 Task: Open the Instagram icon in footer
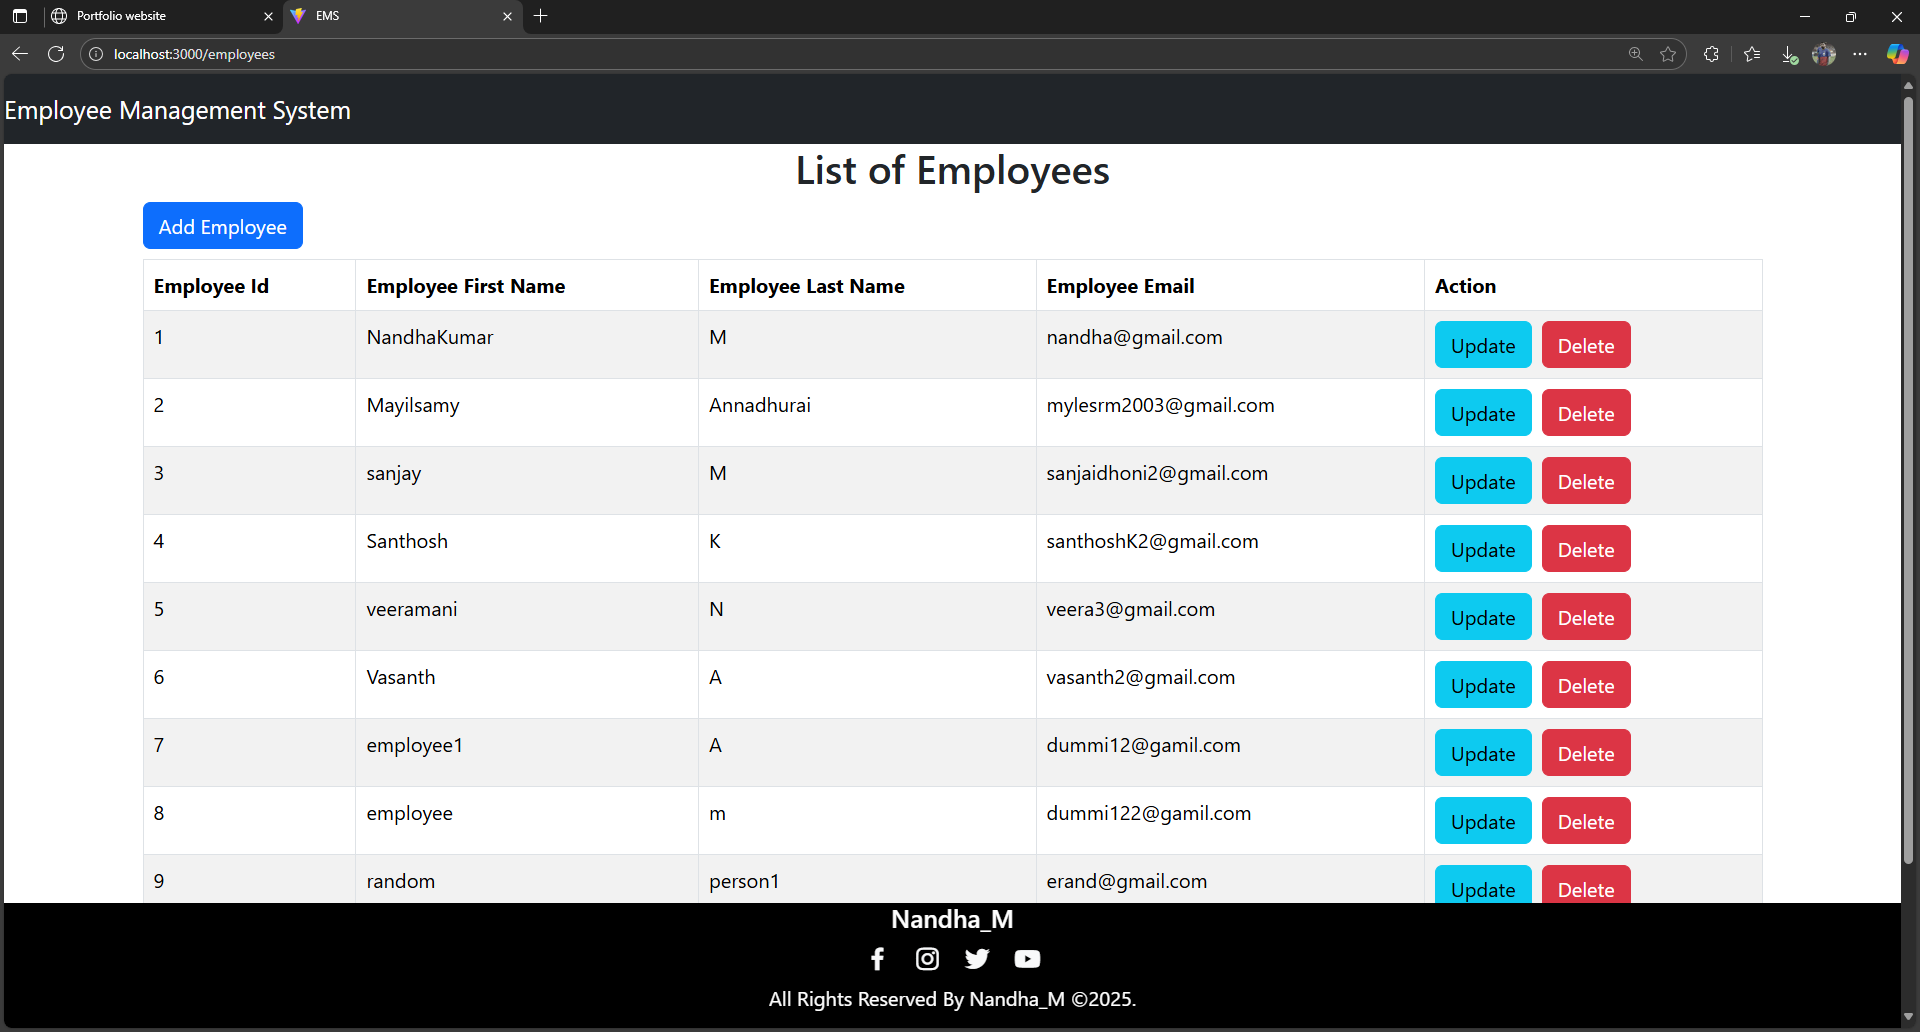(927, 959)
